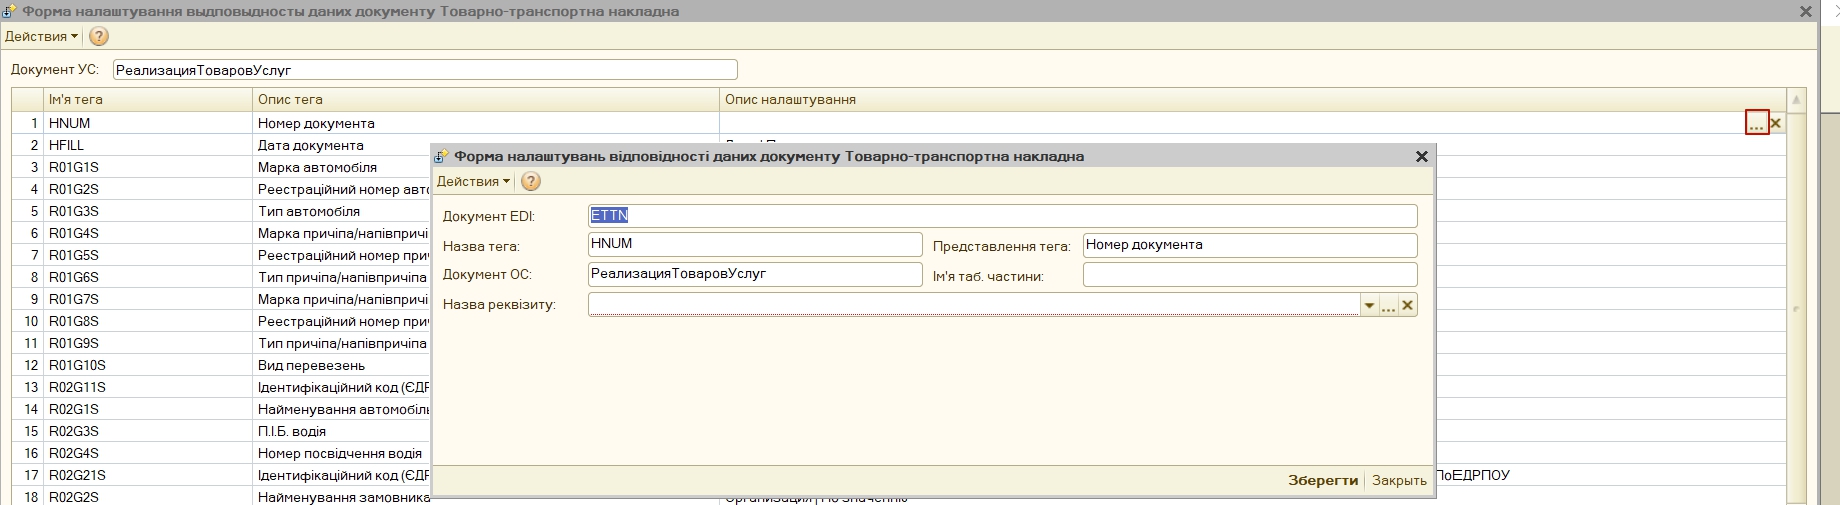Focus the Документ EDI field
This screenshot has height=505, width=1840.
click(1002, 216)
